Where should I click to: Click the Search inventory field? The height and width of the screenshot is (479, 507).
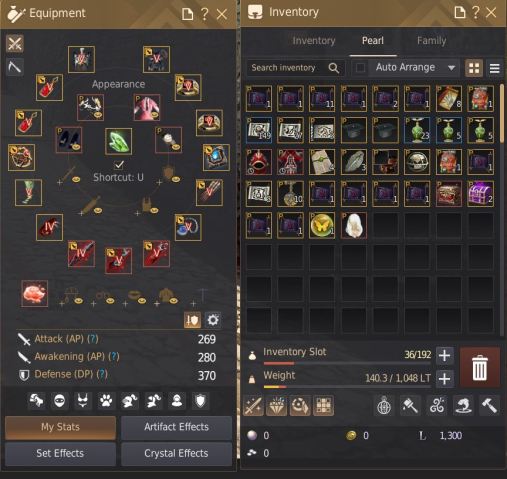[296, 68]
